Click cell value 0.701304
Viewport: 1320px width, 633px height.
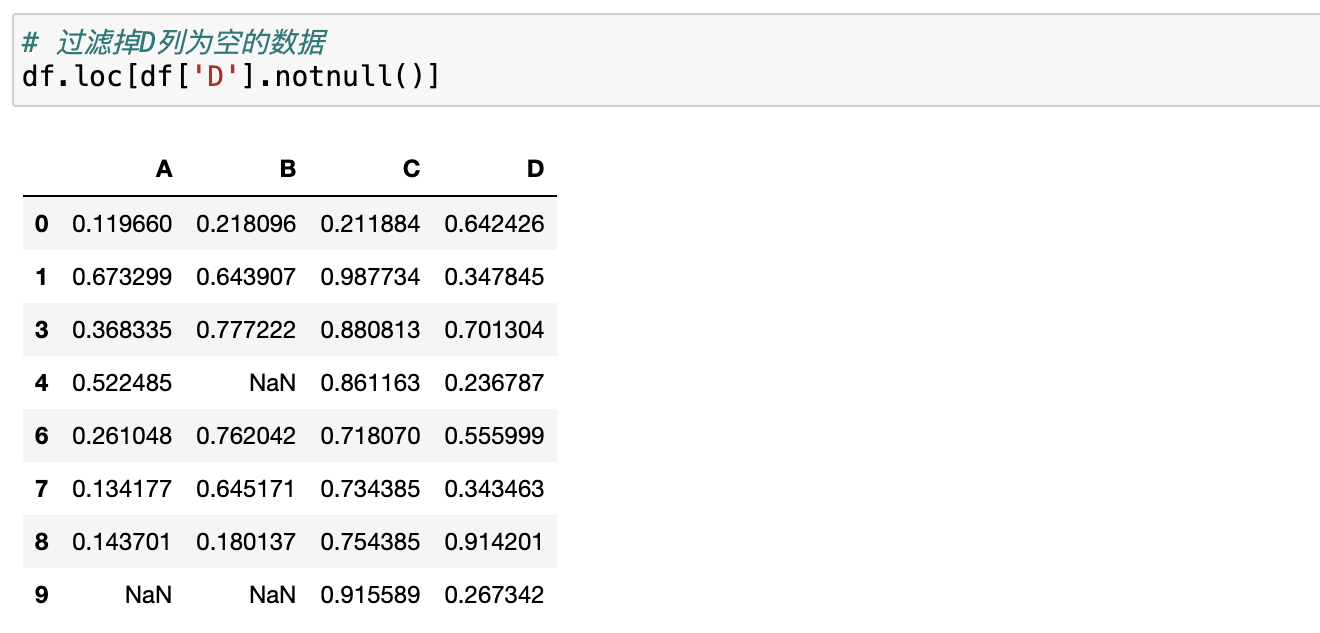(x=494, y=329)
